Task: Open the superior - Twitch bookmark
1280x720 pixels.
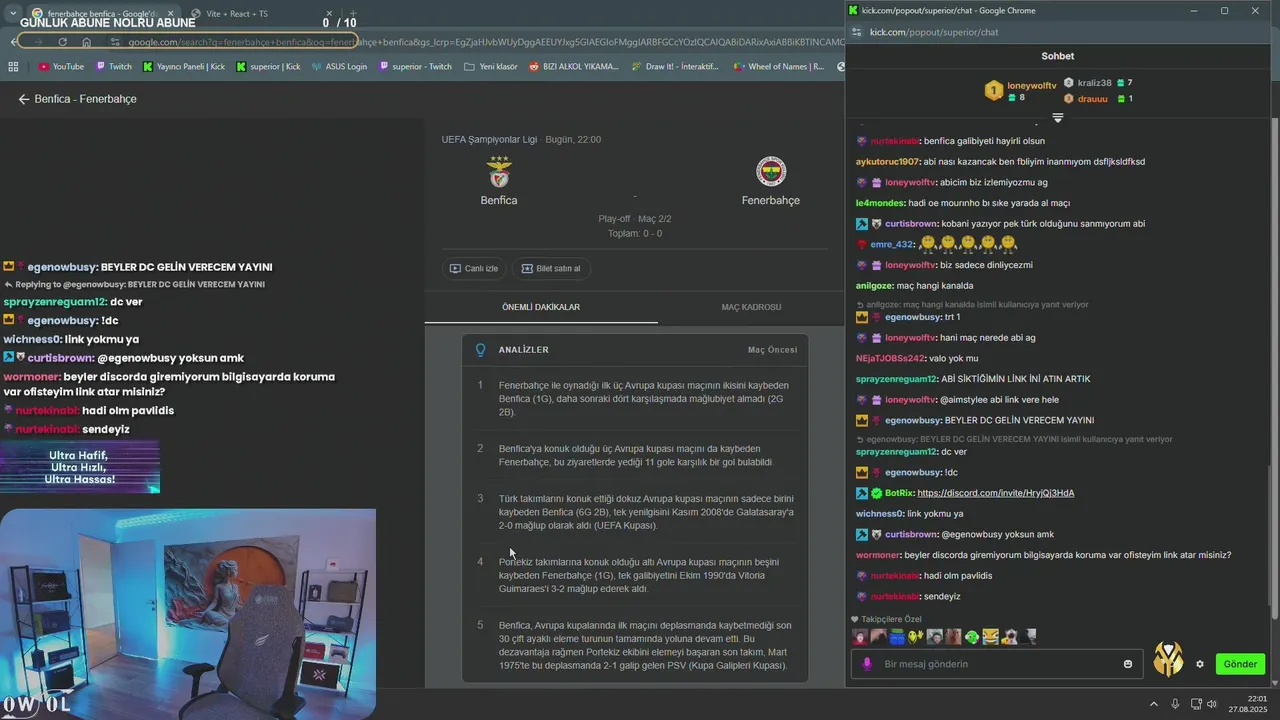Action: (x=414, y=66)
